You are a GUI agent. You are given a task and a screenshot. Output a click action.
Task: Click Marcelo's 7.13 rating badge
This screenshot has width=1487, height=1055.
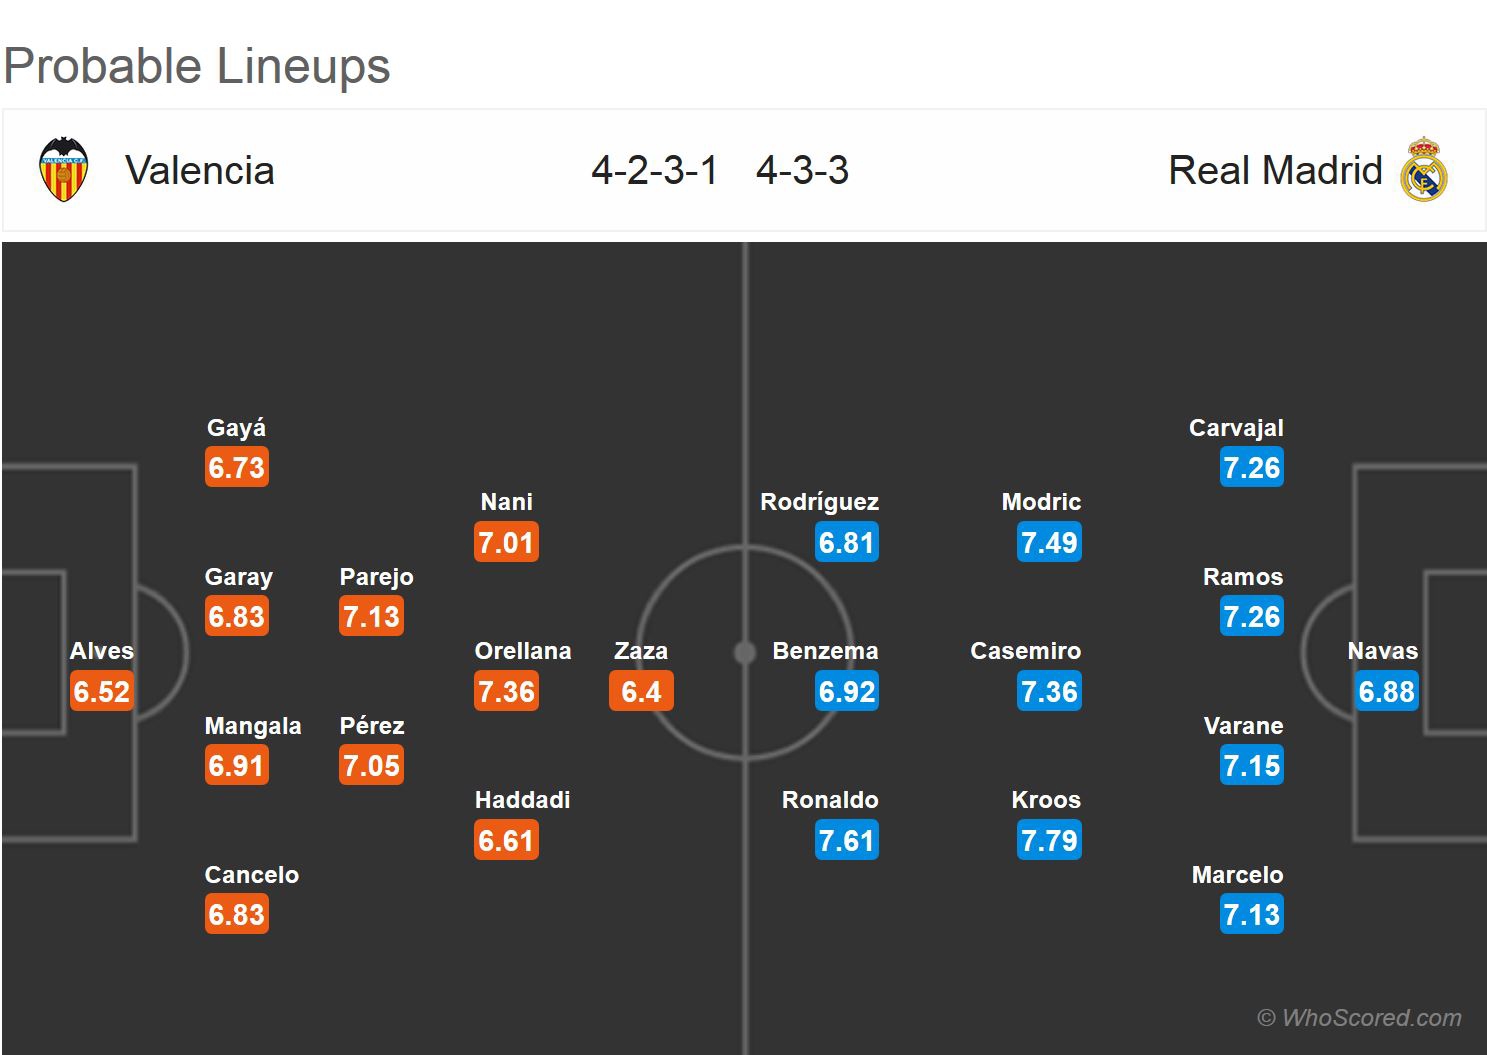tap(1251, 915)
